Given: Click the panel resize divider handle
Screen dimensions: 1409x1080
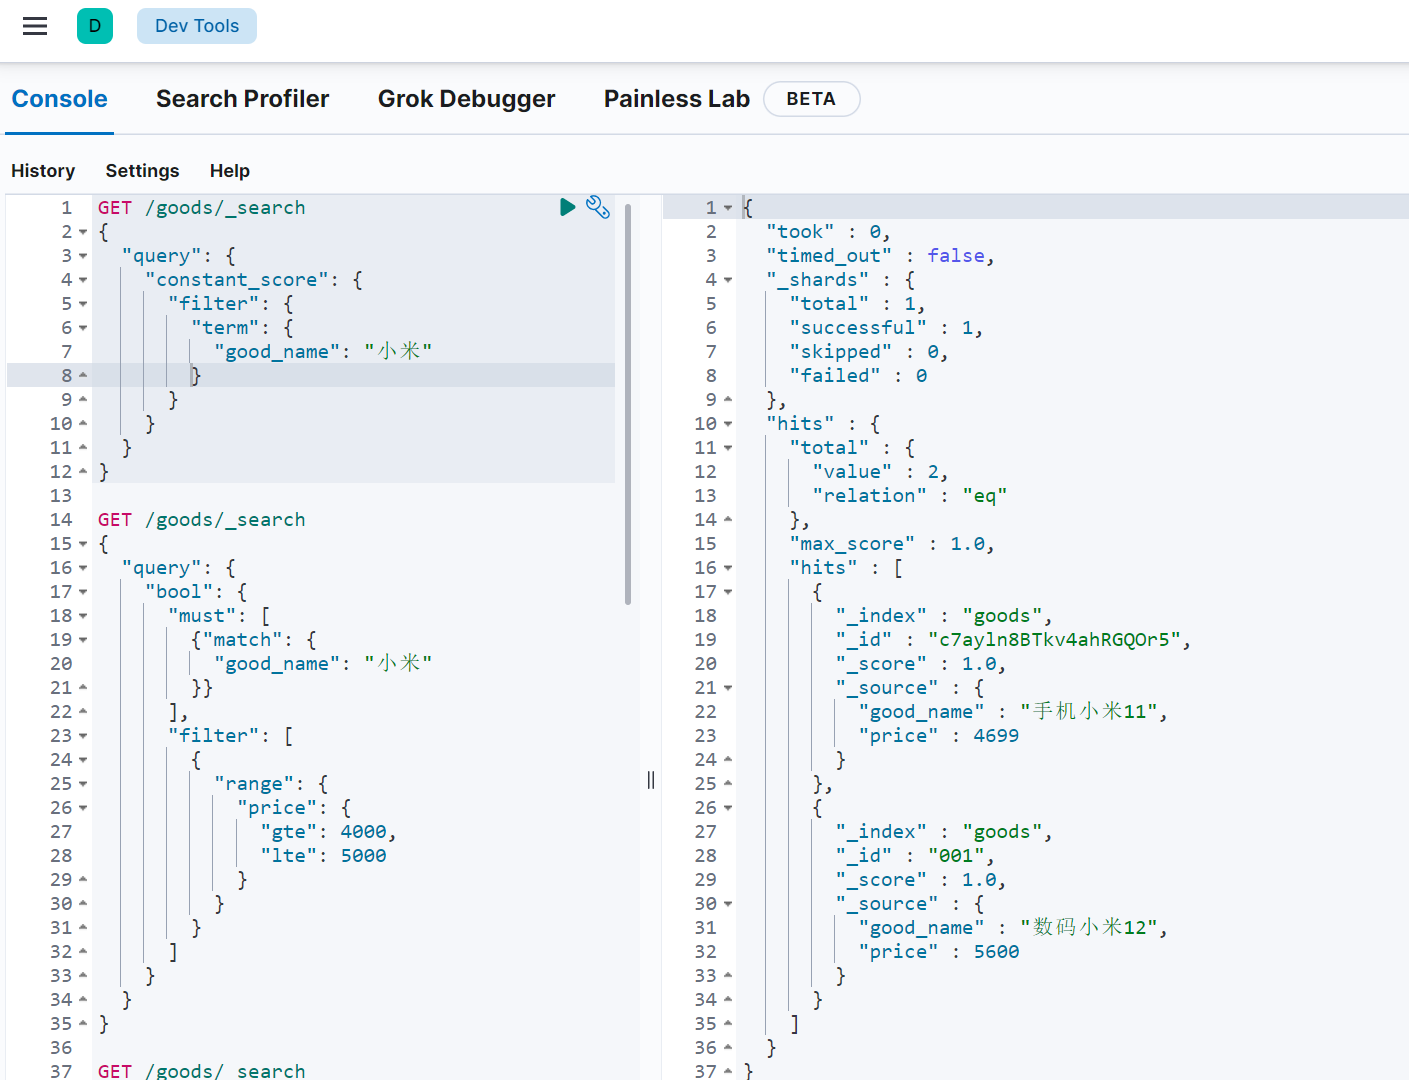Looking at the screenshot, I should pyautogui.click(x=651, y=780).
